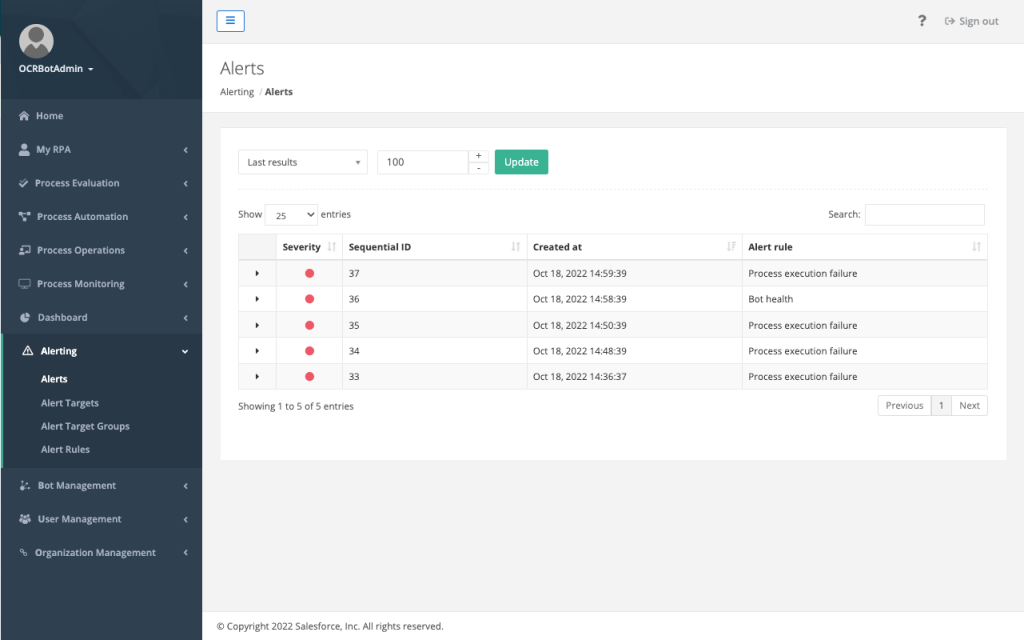The image size is (1024, 640).
Task: Click the Home house icon in sidebar
Action: coord(24,116)
